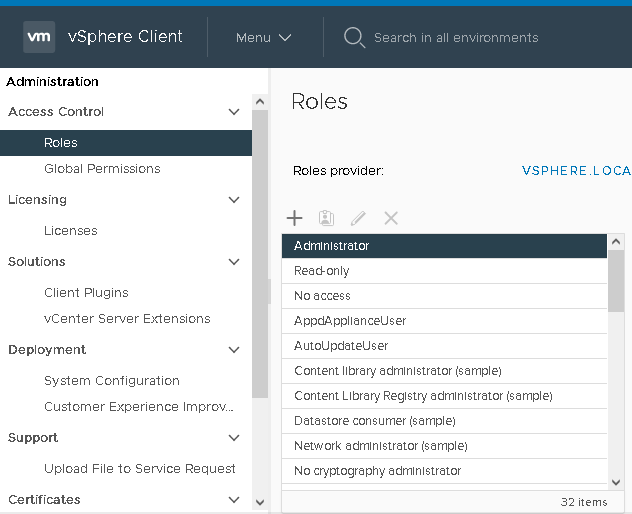Click the Search in all environments field
Viewport: 632px width, 514px height.
click(x=456, y=37)
